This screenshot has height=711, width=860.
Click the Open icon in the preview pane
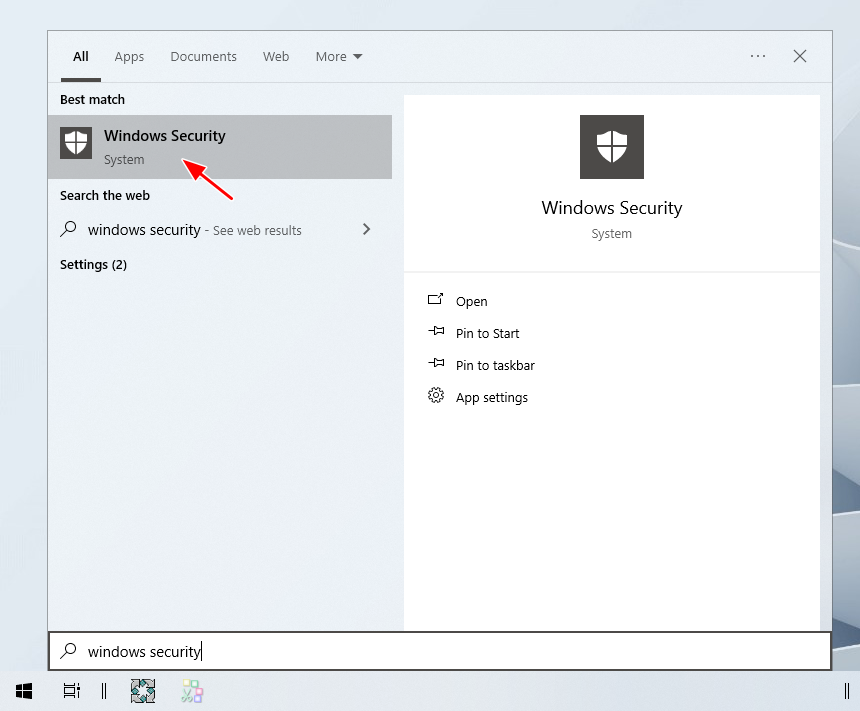coord(435,300)
